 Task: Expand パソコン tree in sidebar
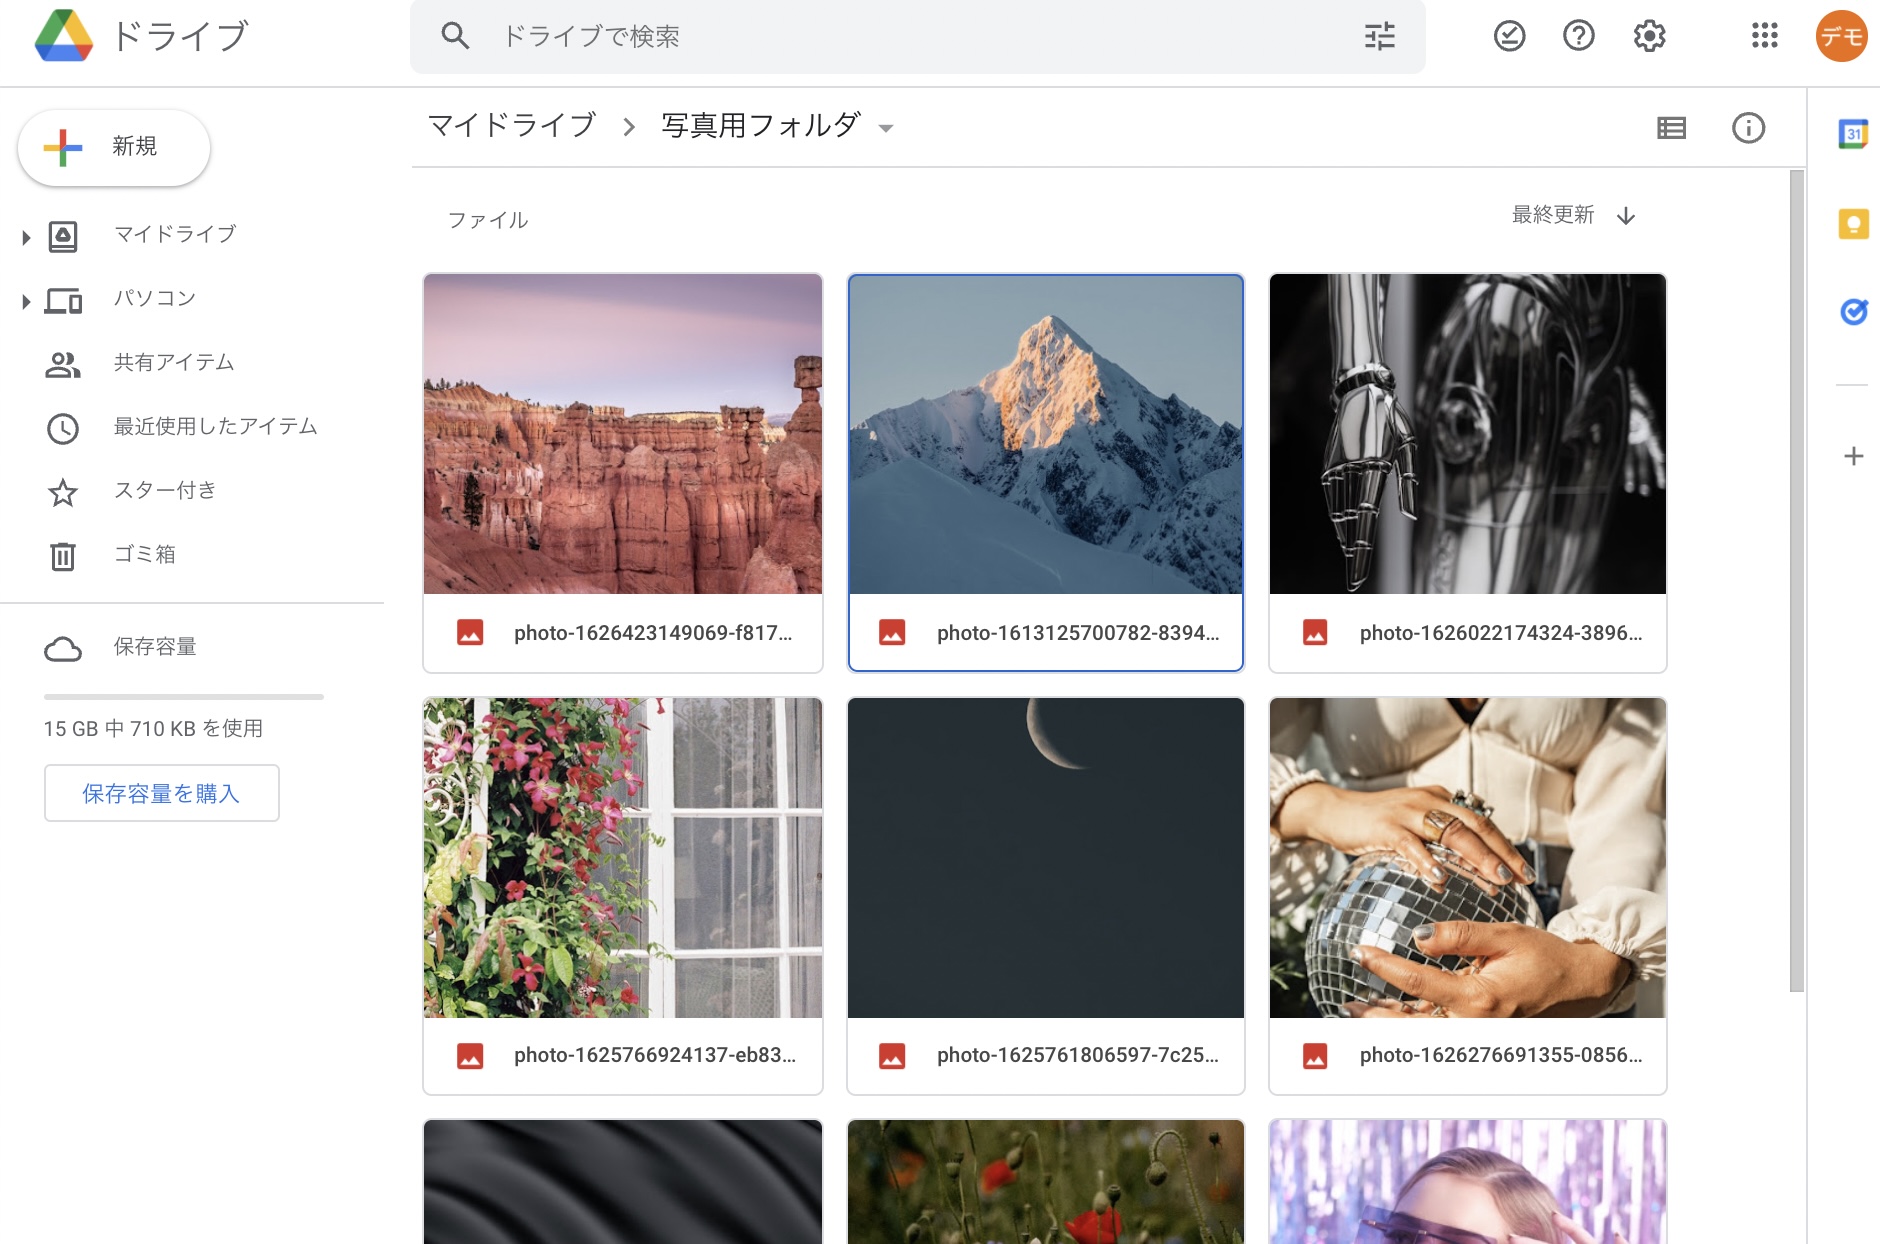coord(26,301)
